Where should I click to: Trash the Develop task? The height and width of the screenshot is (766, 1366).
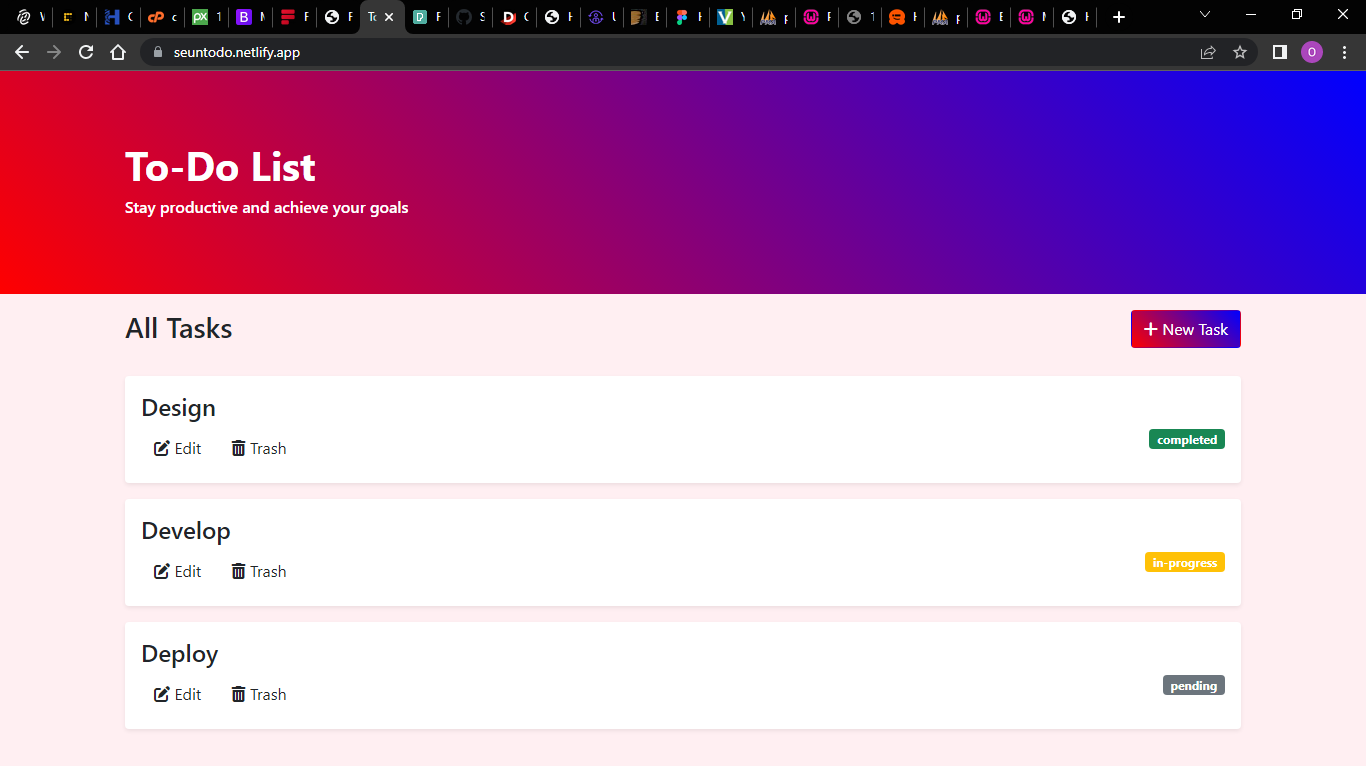tap(259, 572)
